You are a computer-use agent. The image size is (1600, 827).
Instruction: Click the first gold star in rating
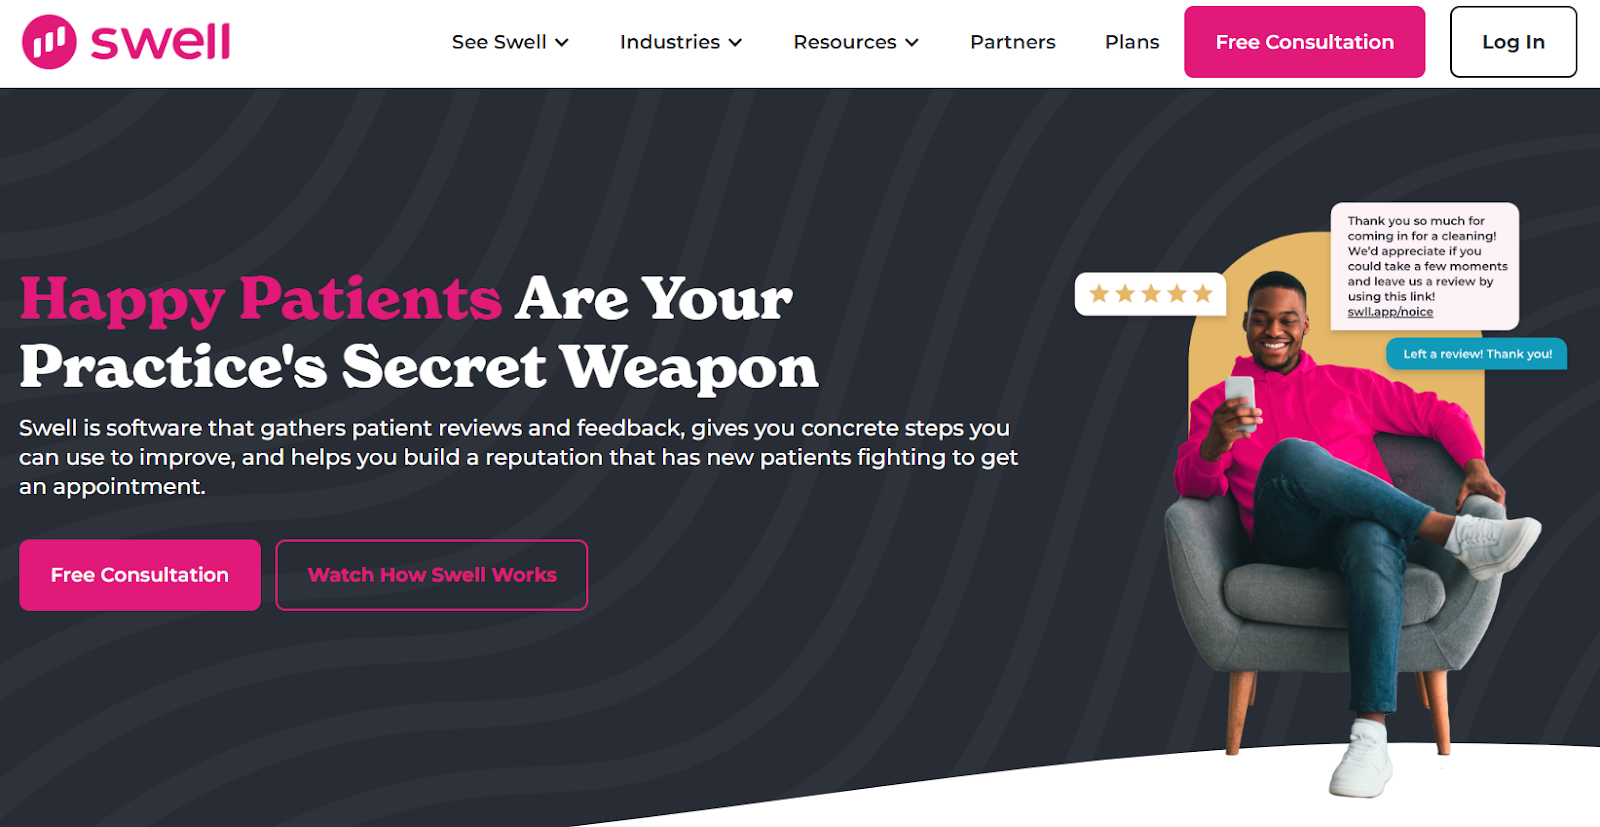coord(1099,294)
